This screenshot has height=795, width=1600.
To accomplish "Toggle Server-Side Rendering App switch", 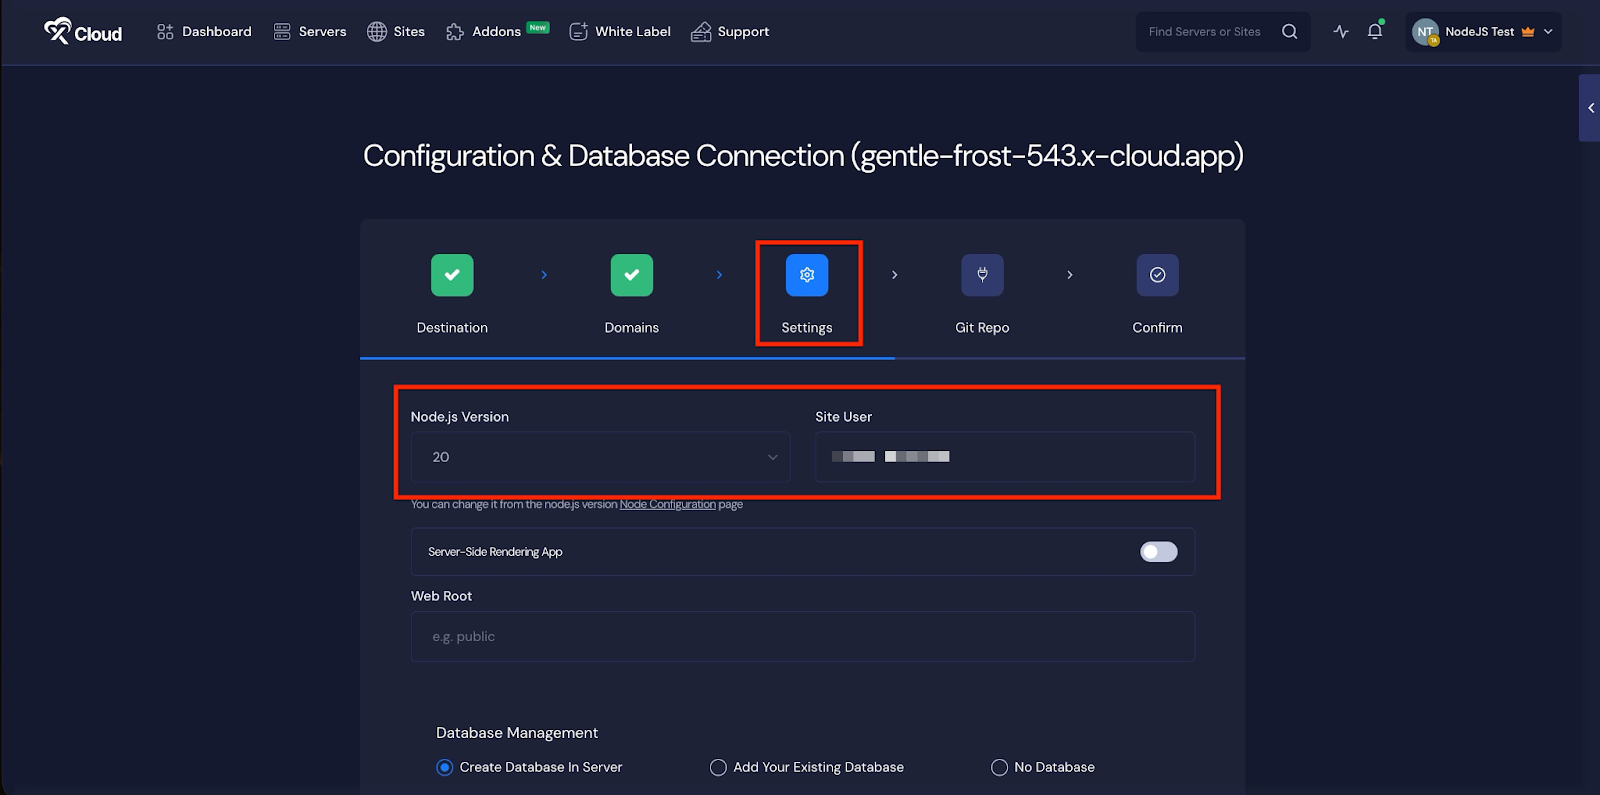I will click(x=1159, y=552).
